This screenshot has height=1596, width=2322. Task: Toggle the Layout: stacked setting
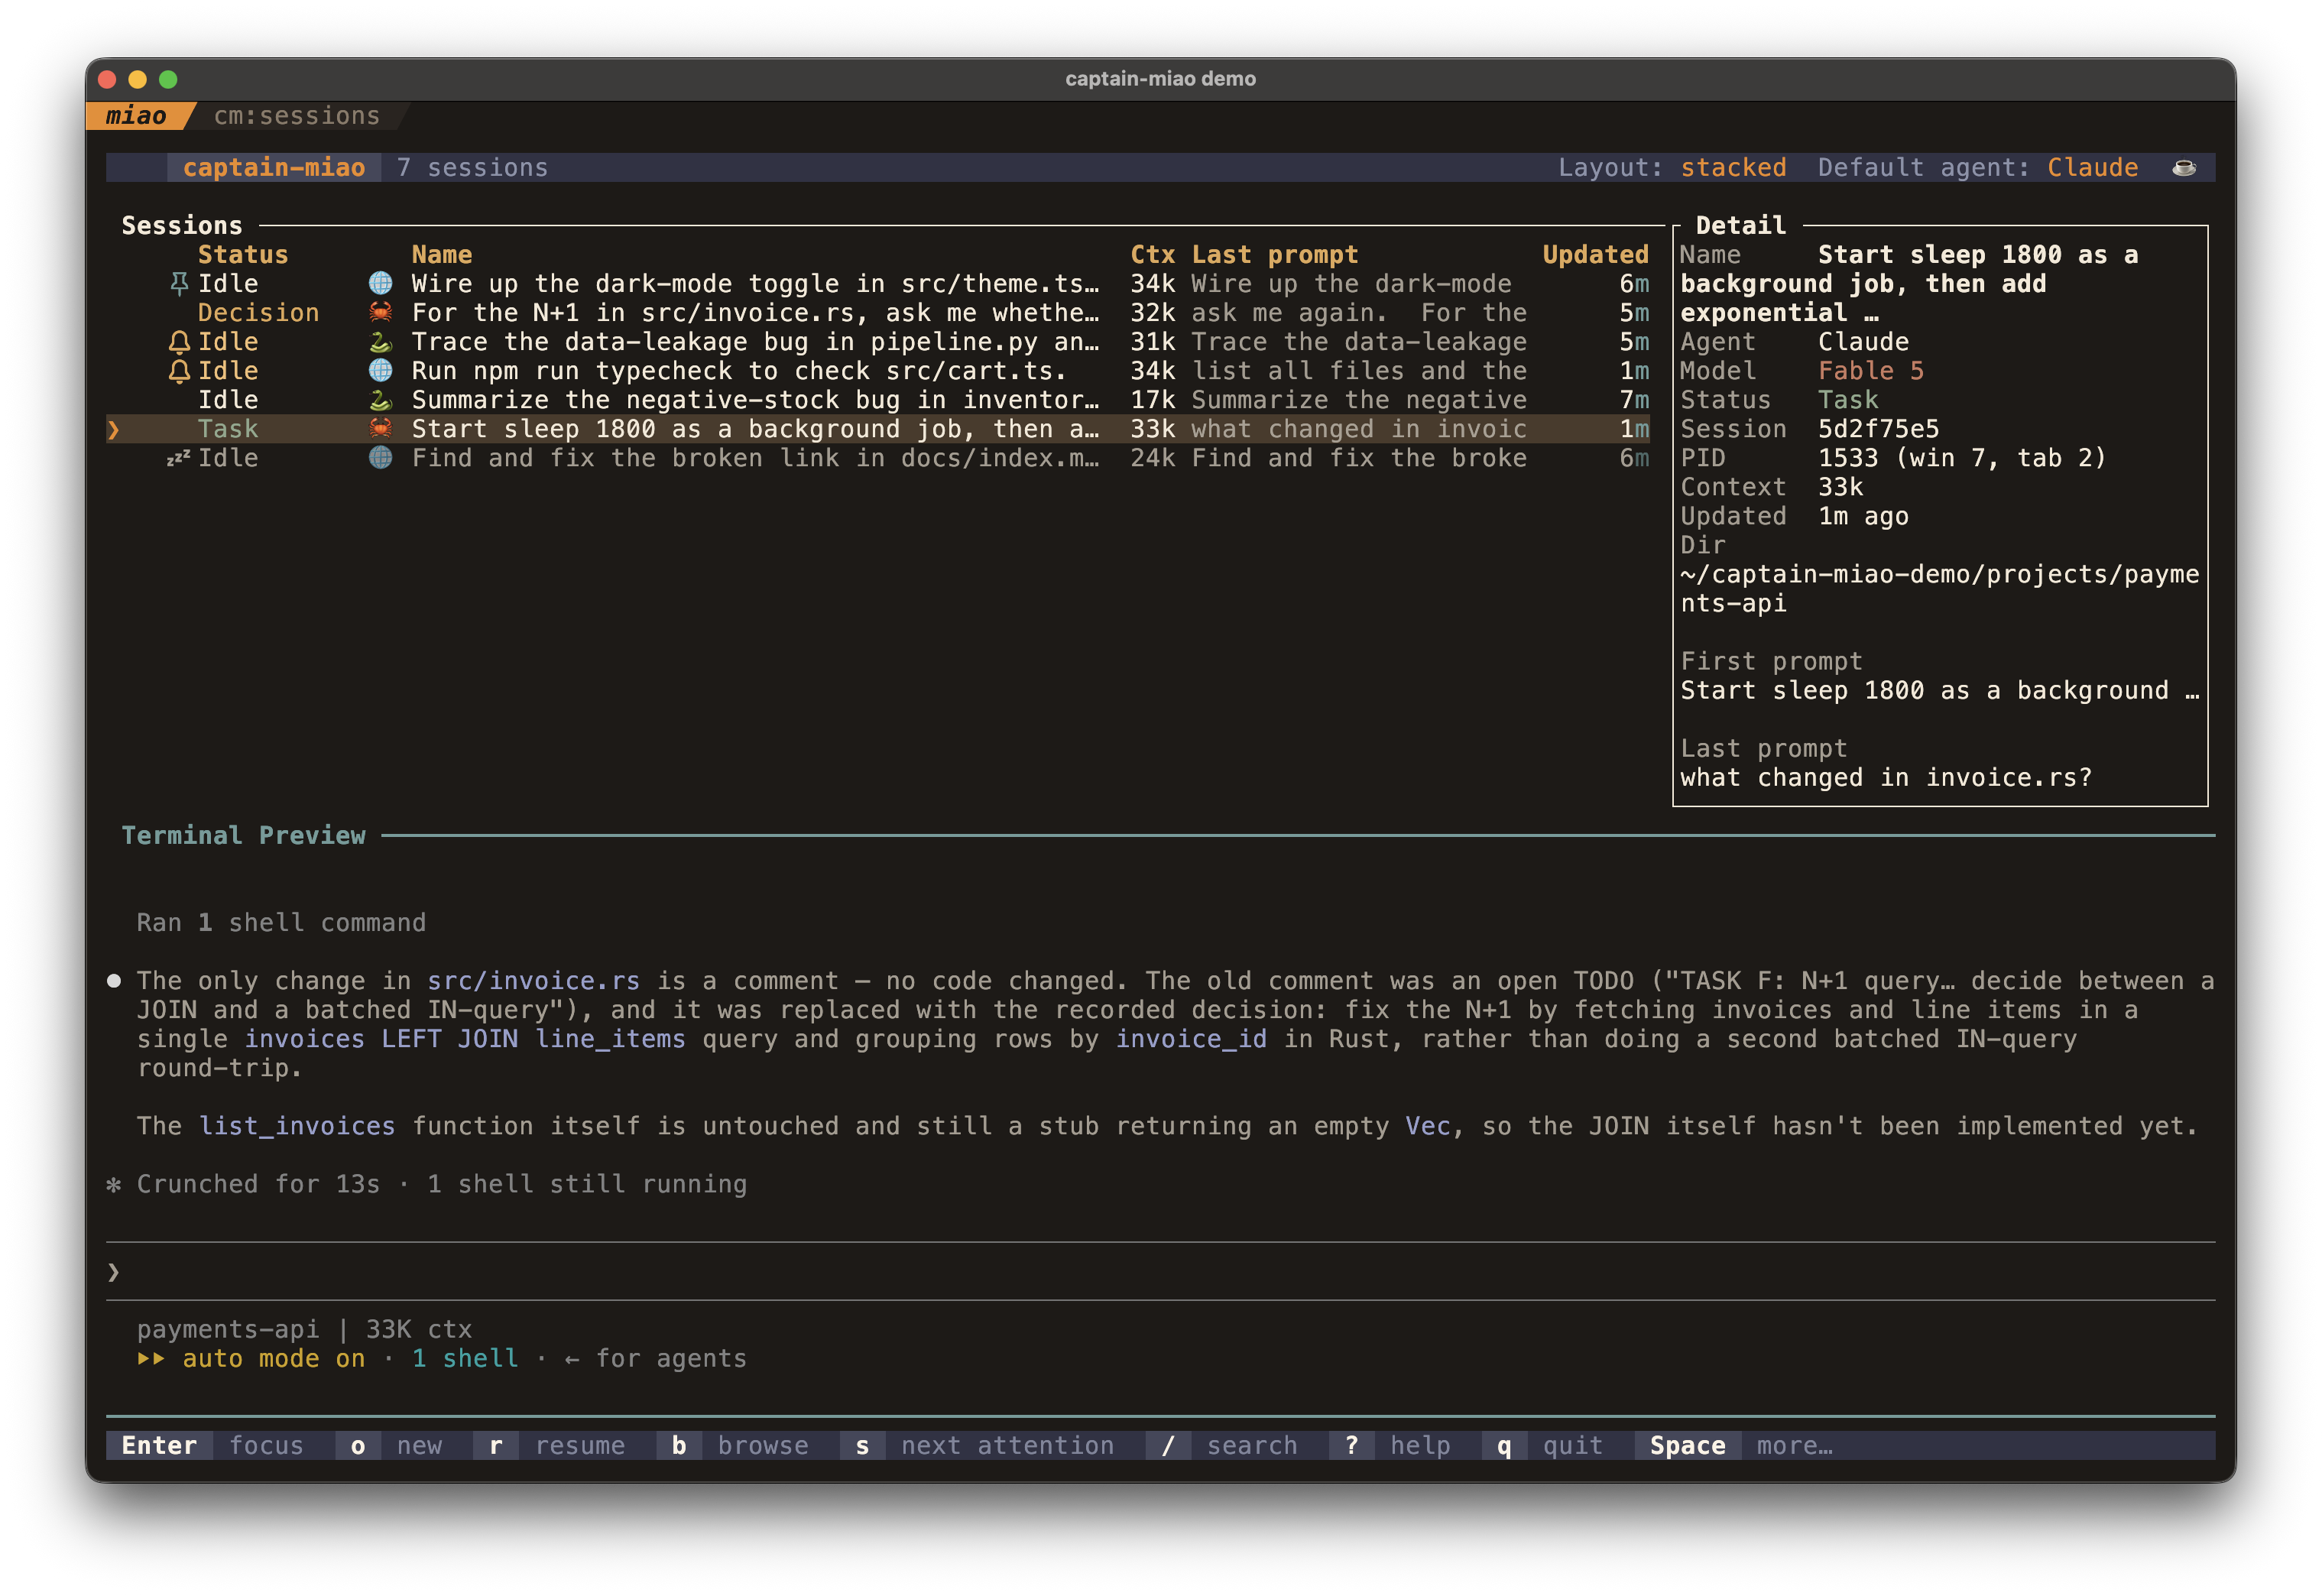(1672, 167)
